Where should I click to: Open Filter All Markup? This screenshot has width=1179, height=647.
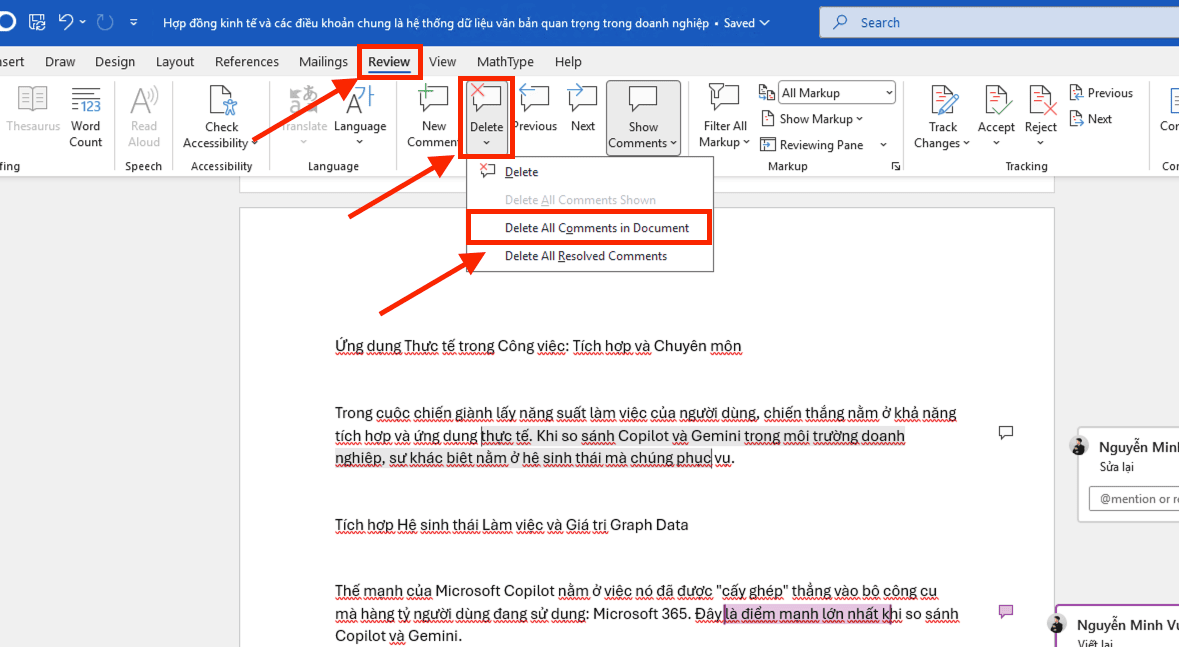pyautogui.click(x=723, y=117)
